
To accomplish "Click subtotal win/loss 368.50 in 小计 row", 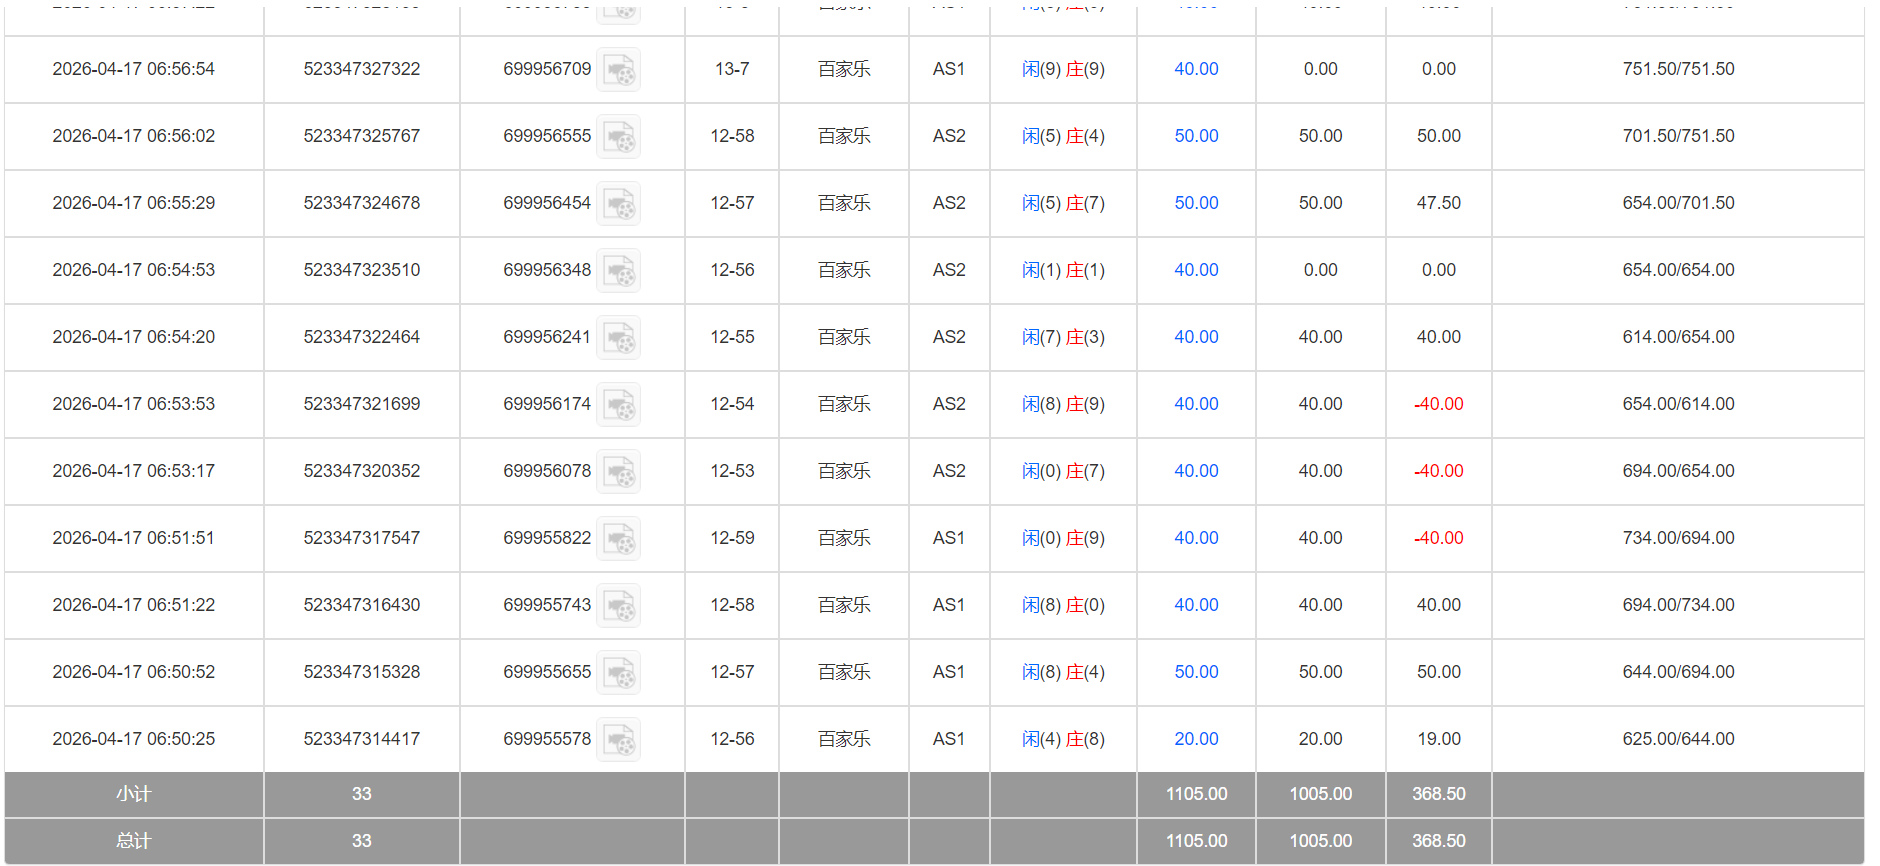I will [1438, 794].
